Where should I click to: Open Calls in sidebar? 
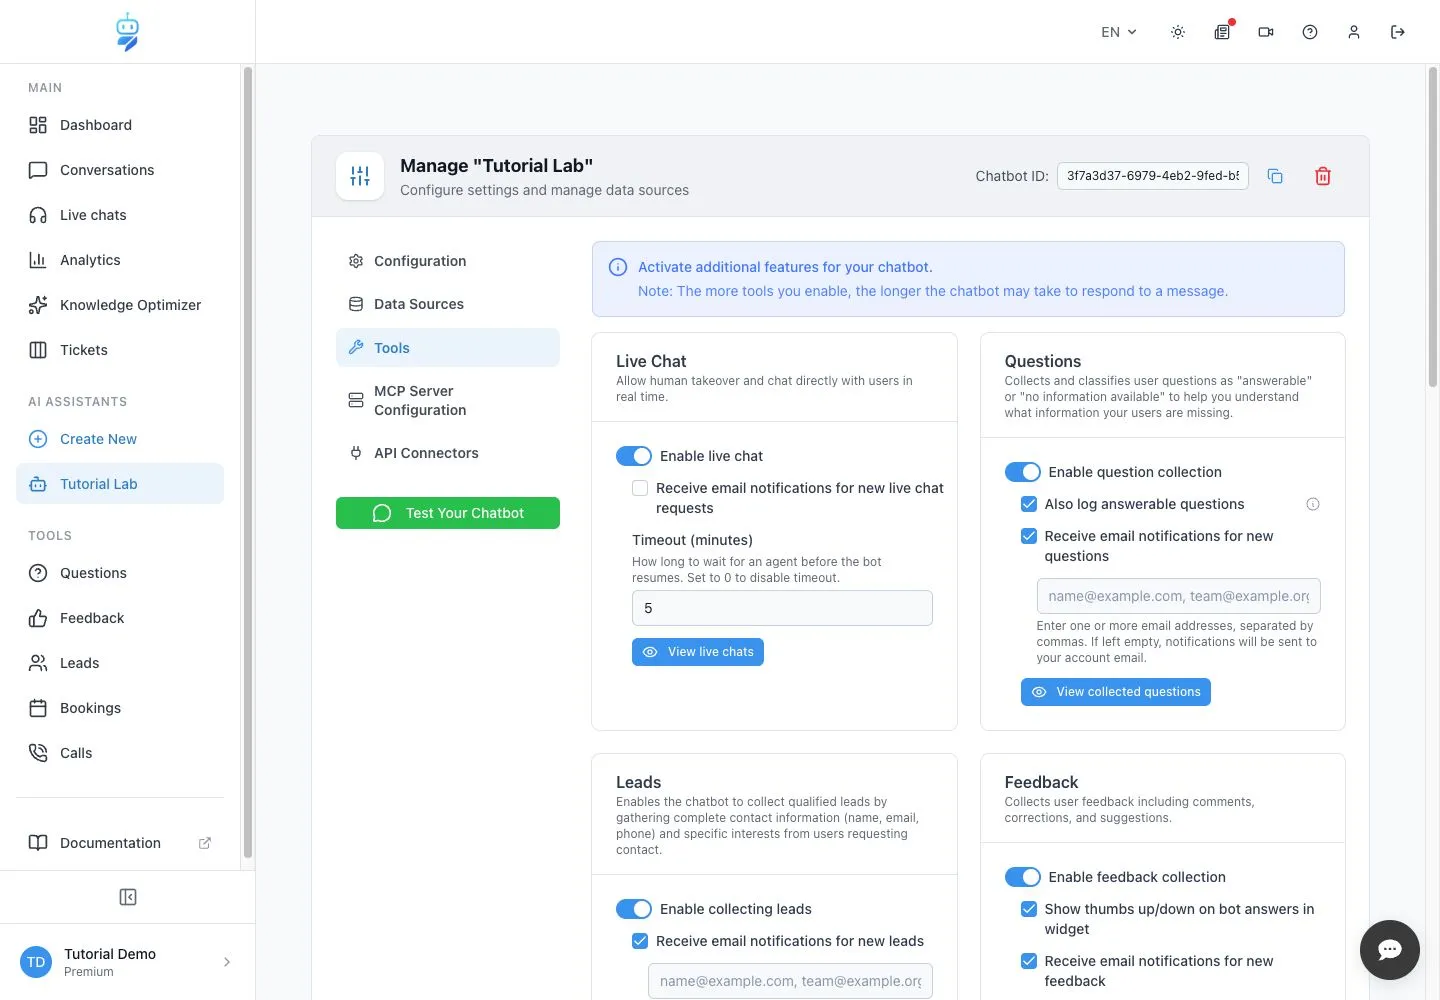[120, 753]
